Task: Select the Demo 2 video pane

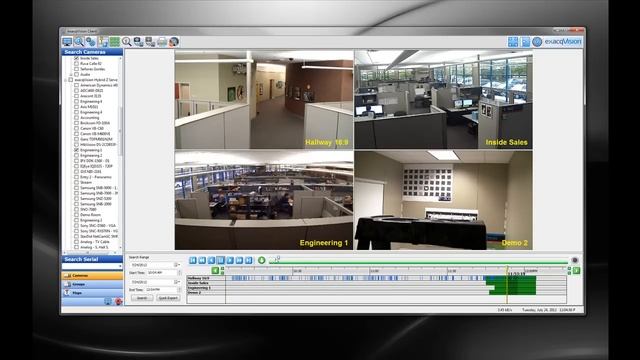Action: tap(443, 200)
